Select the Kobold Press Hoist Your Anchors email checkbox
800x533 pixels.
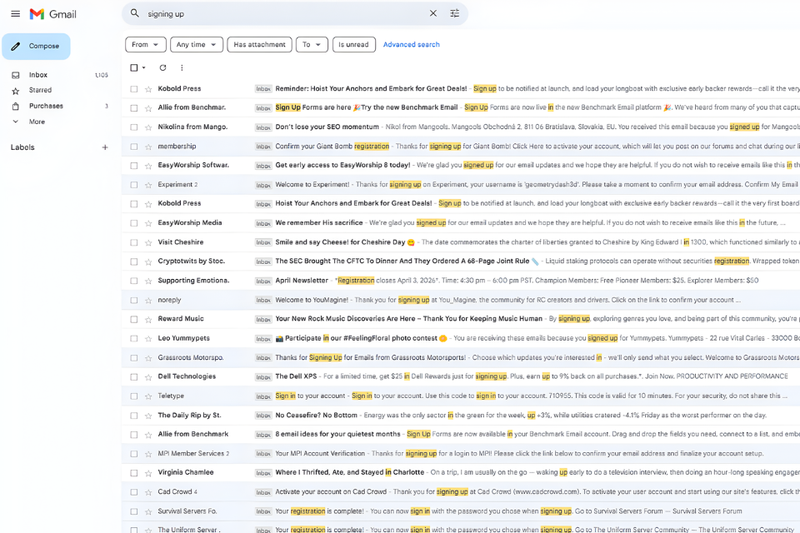[x=134, y=204]
